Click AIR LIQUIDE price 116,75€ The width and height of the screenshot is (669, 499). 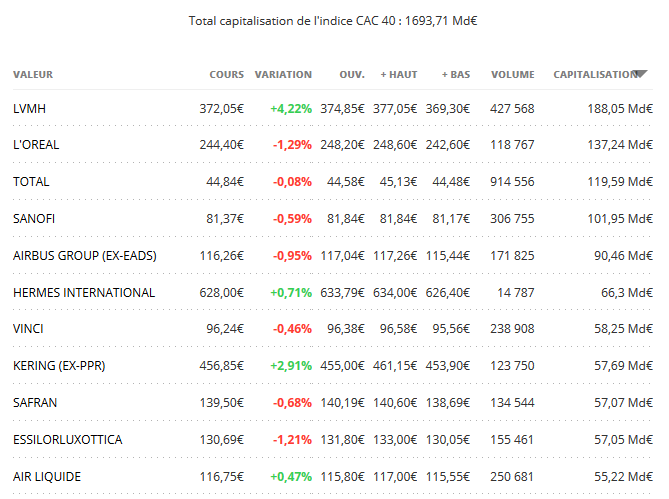click(x=221, y=477)
